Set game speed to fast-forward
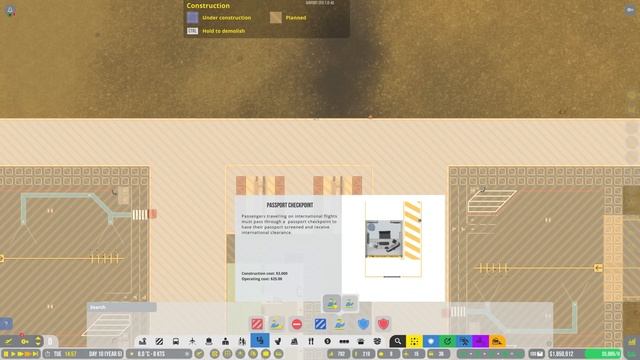This screenshot has height=360, width=640. [20, 354]
